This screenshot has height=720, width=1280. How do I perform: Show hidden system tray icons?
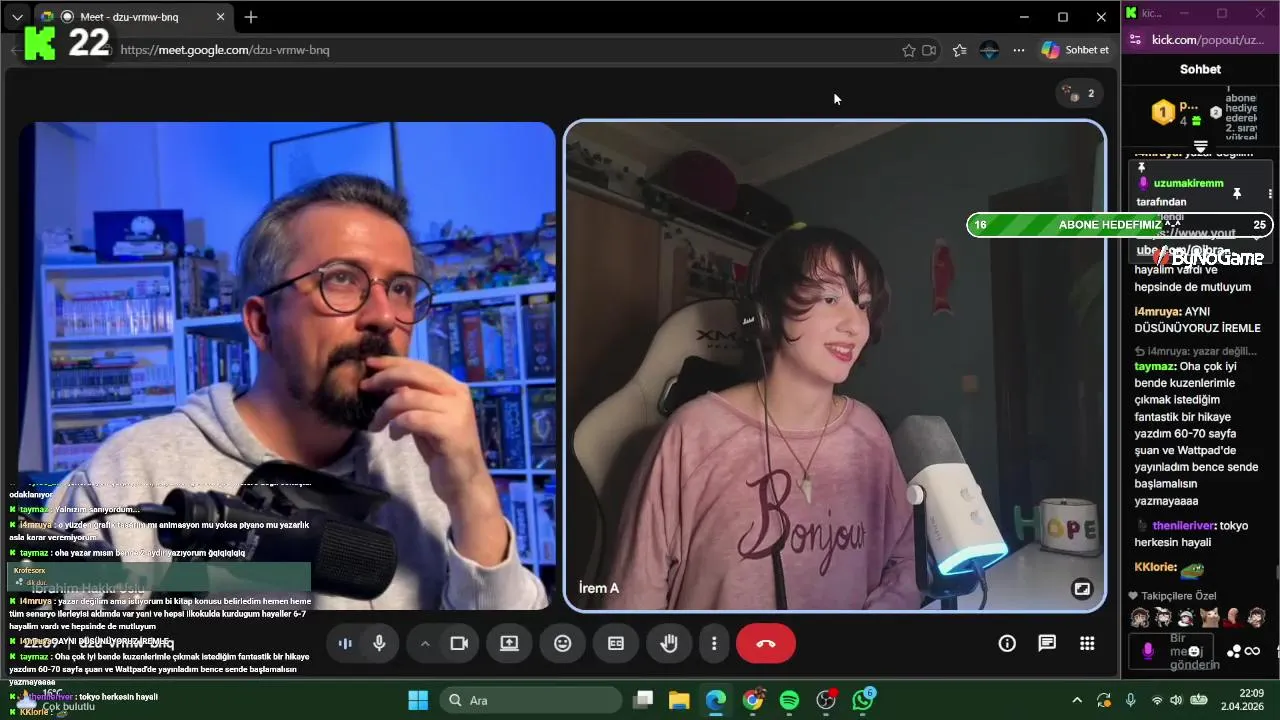[1077, 700]
